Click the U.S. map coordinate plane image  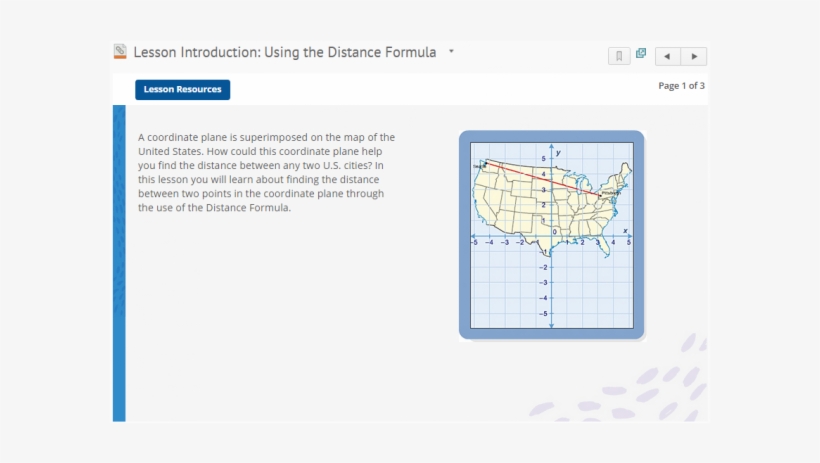pos(551,235)
